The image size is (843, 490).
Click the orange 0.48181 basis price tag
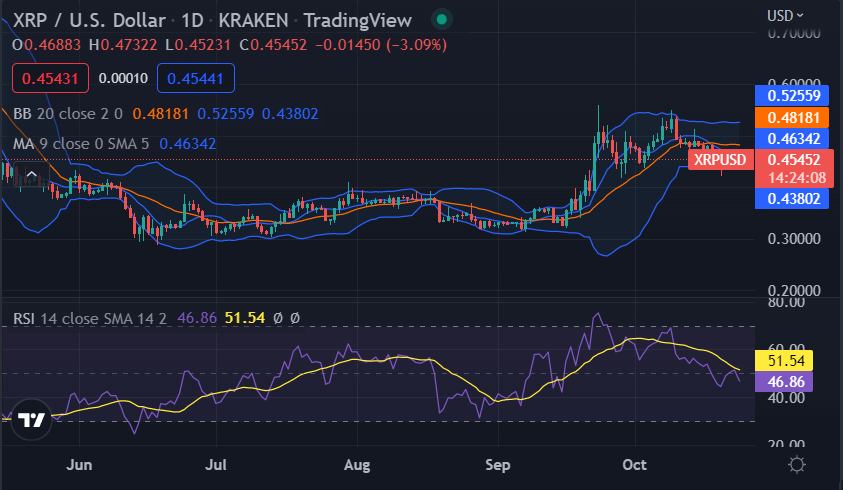pyautogui.click(x=794, y=117)
